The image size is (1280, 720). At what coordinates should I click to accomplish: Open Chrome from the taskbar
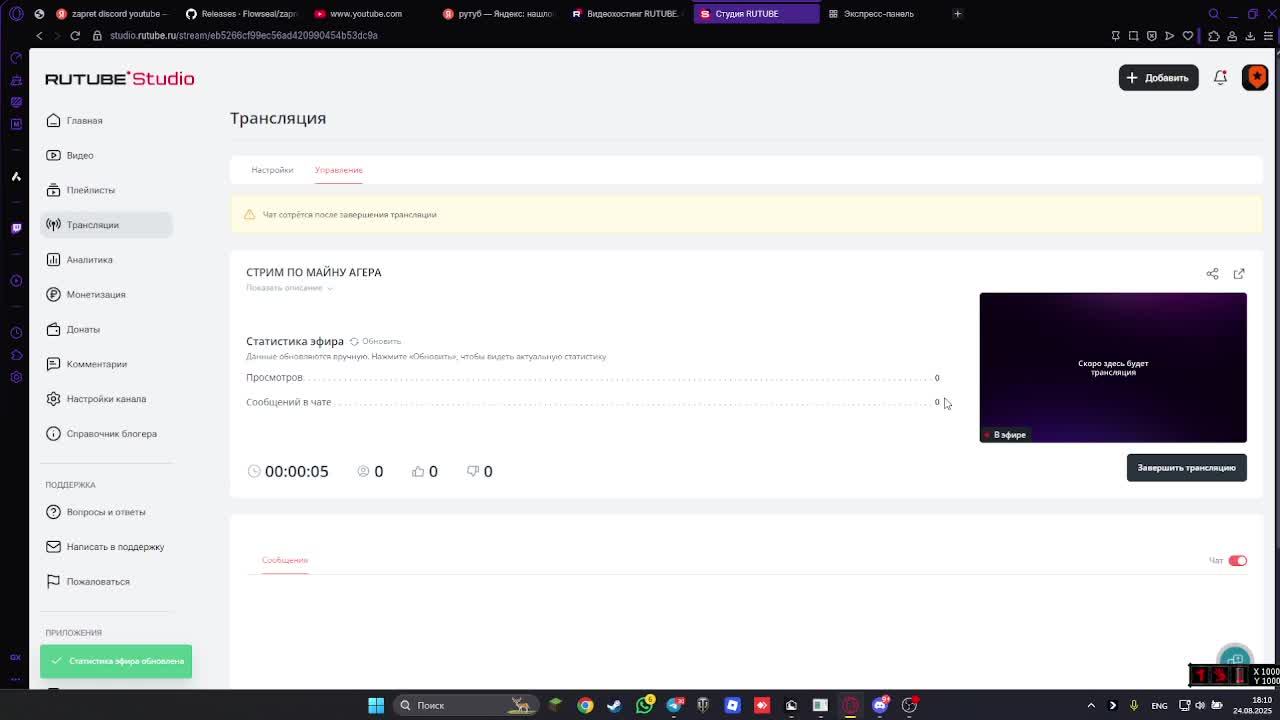(x=585, y=705)
